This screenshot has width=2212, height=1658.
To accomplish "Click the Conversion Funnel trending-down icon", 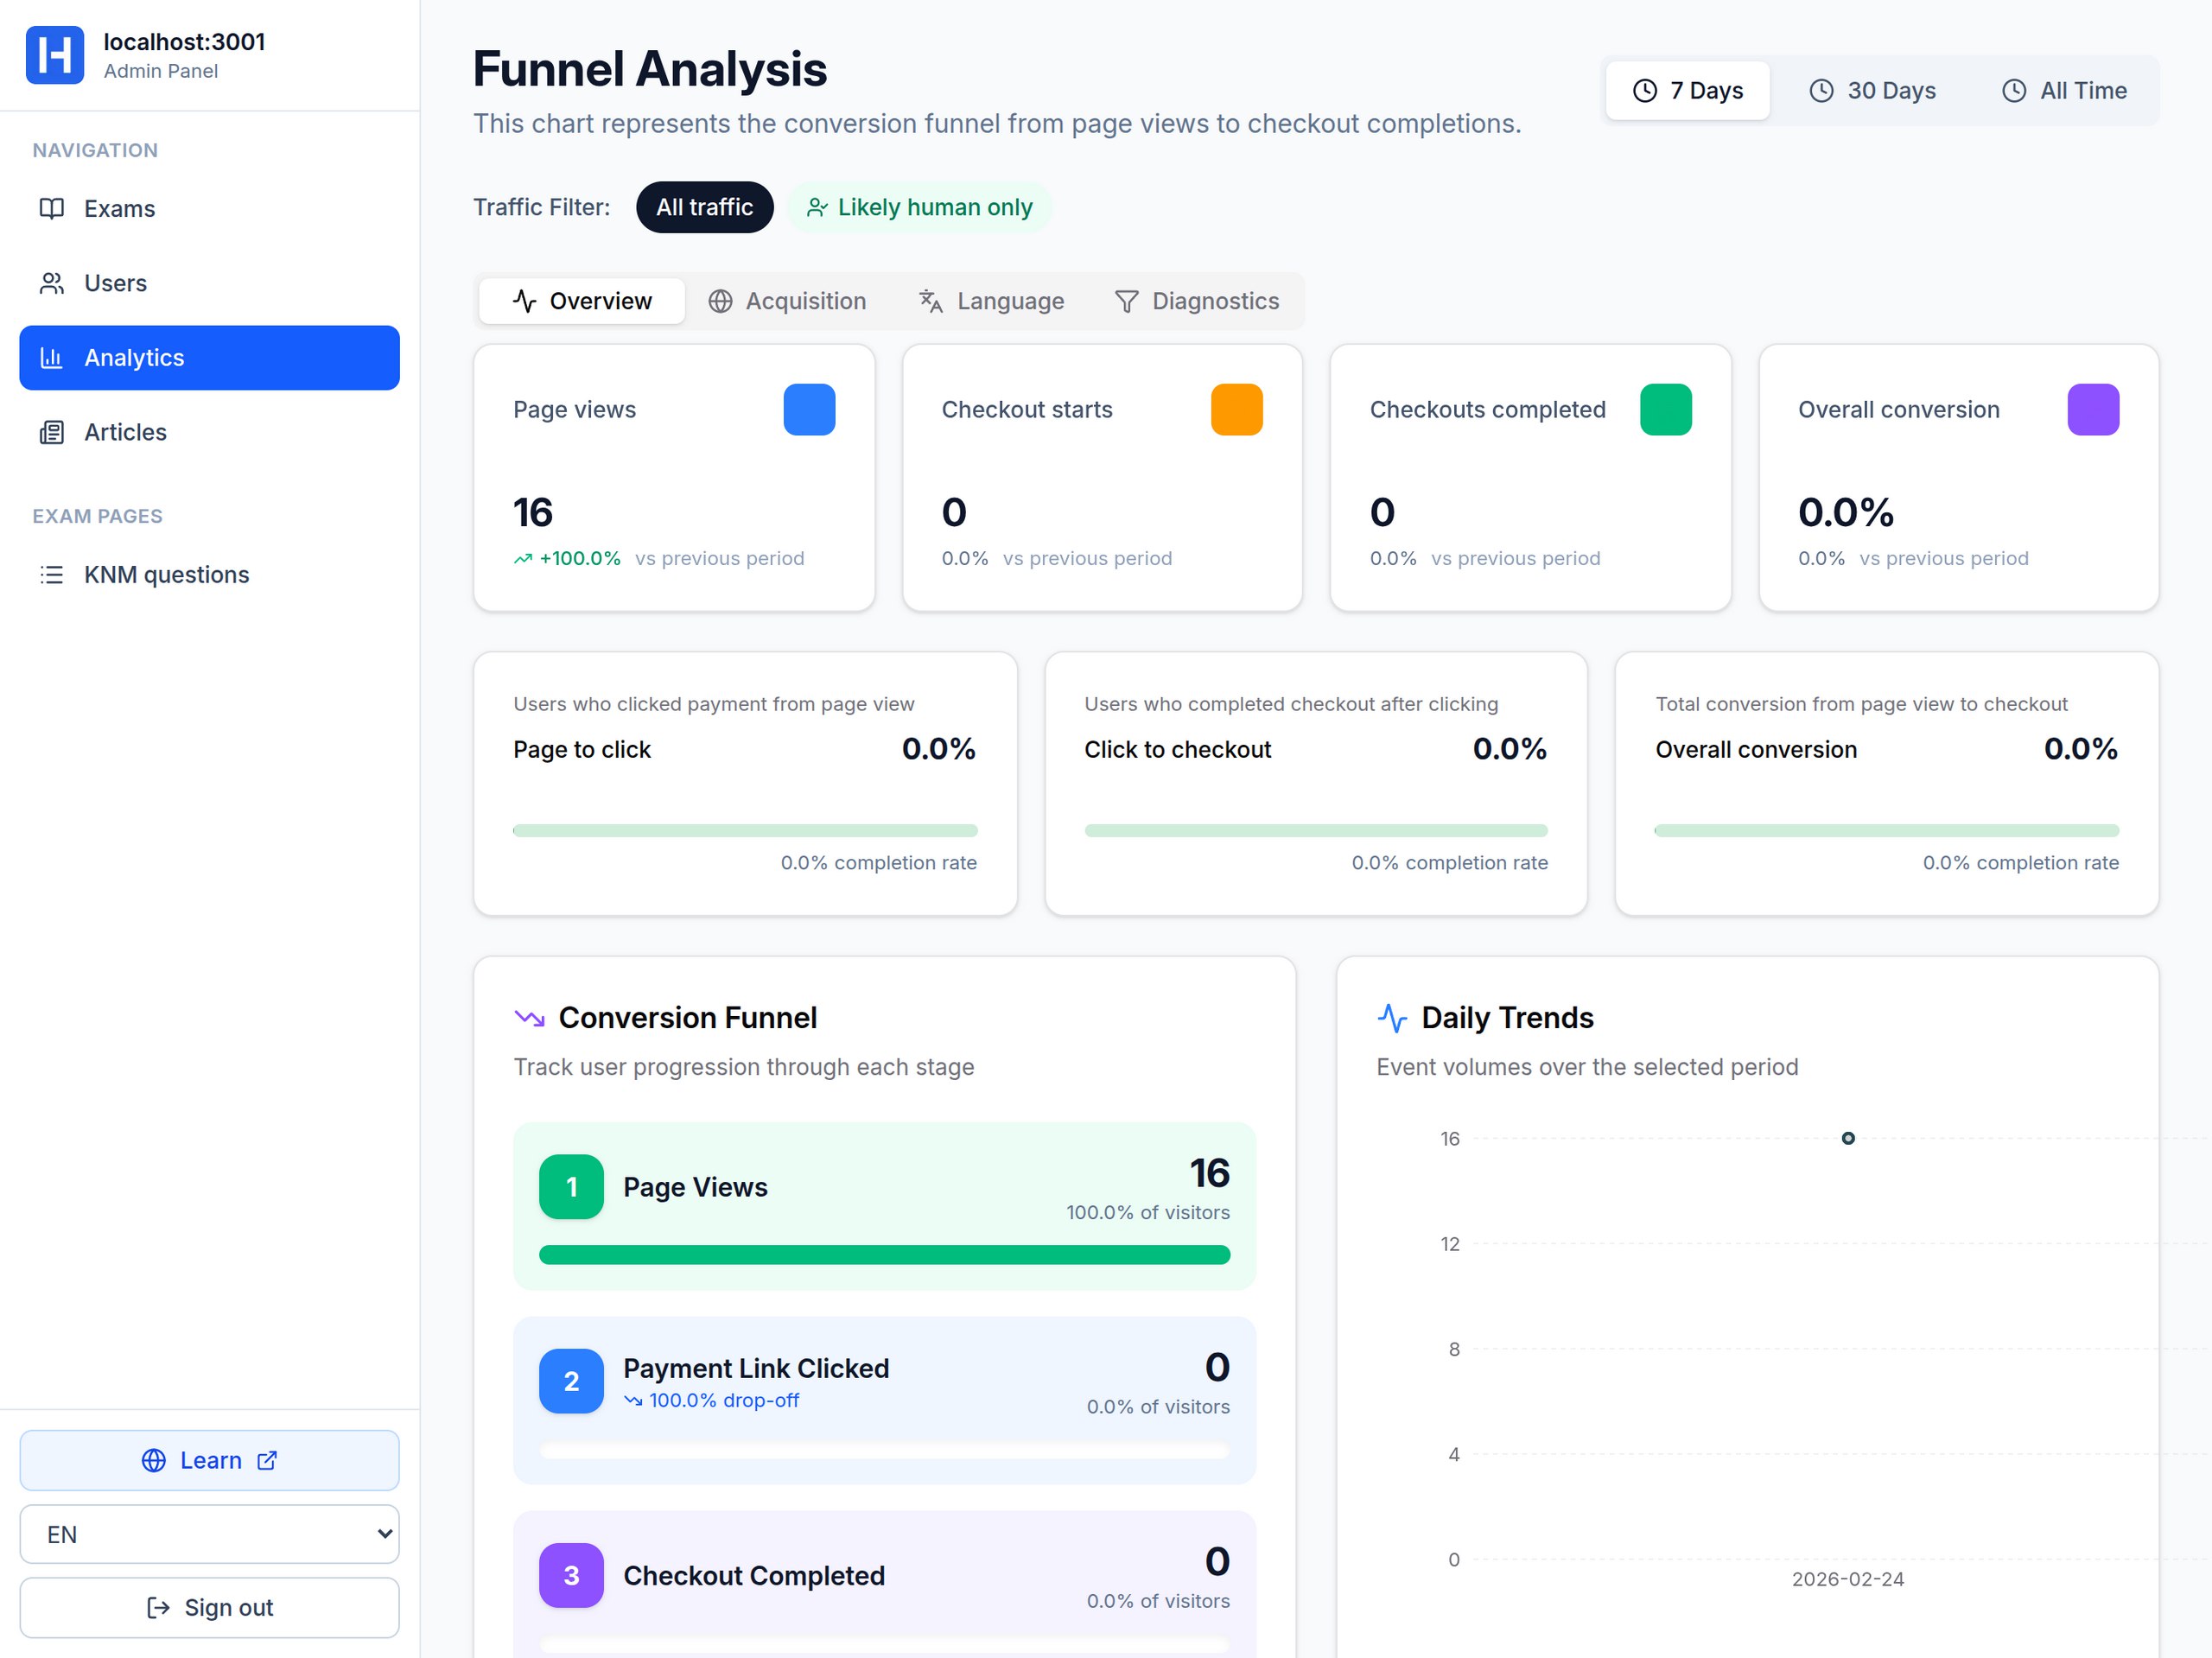I will 529,1018.
